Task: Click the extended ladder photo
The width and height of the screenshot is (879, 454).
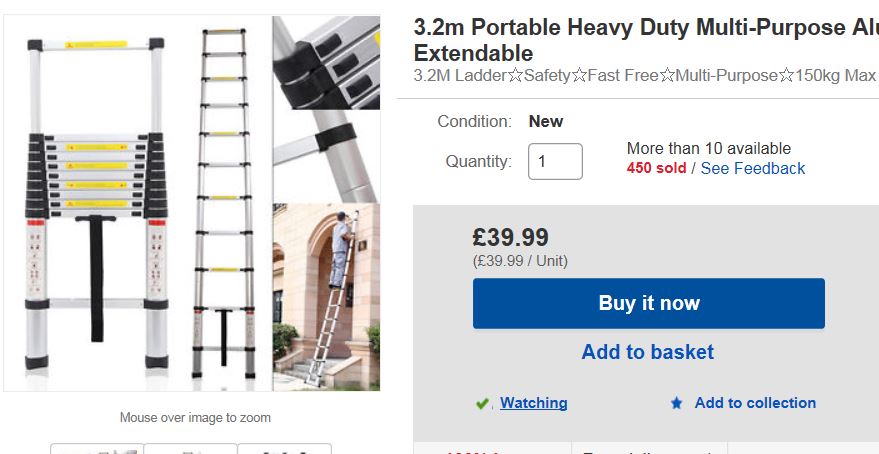Action: tap(222, 200)
